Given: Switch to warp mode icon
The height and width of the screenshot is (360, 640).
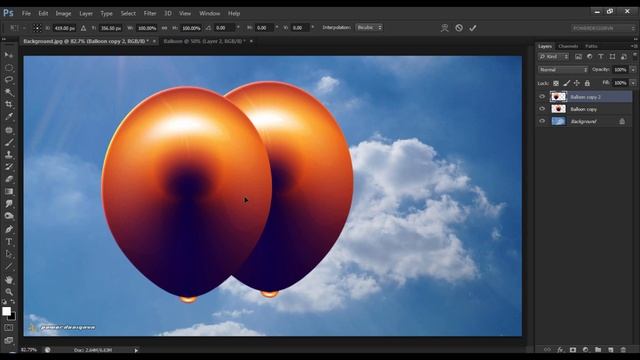Looking at the screenshot, I should (444, 28).
